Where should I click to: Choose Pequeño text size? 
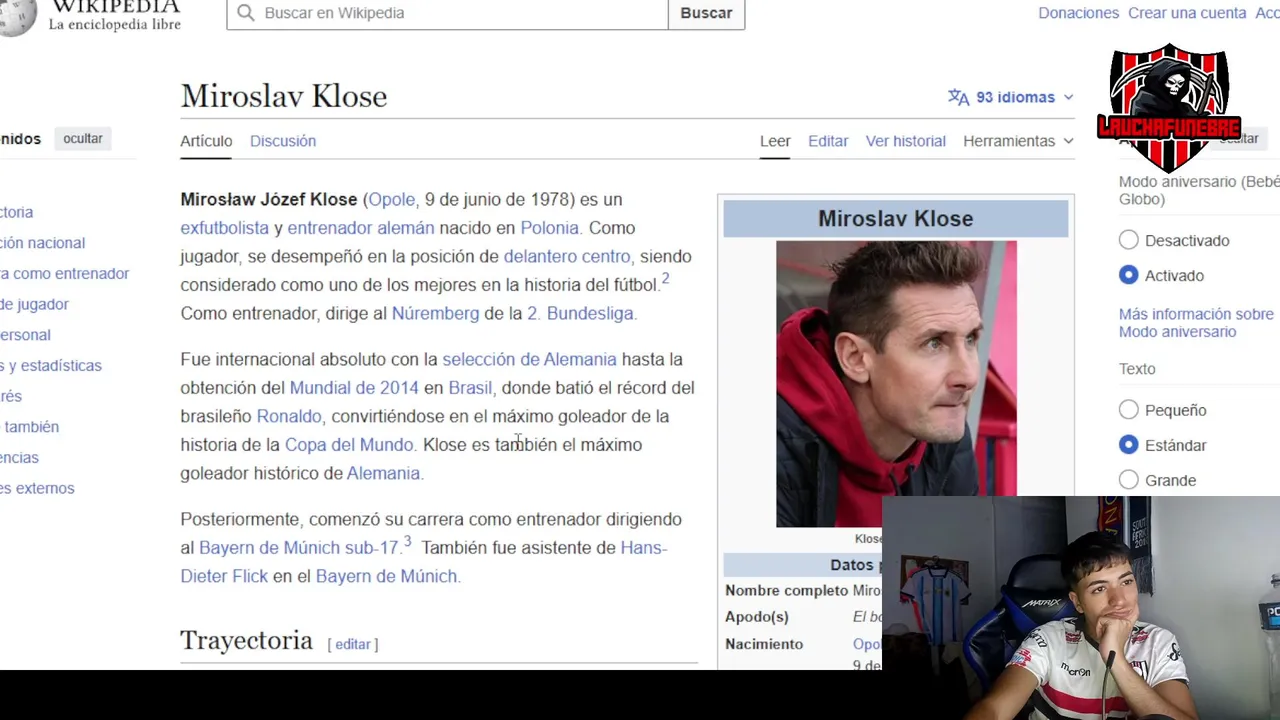1129,410
